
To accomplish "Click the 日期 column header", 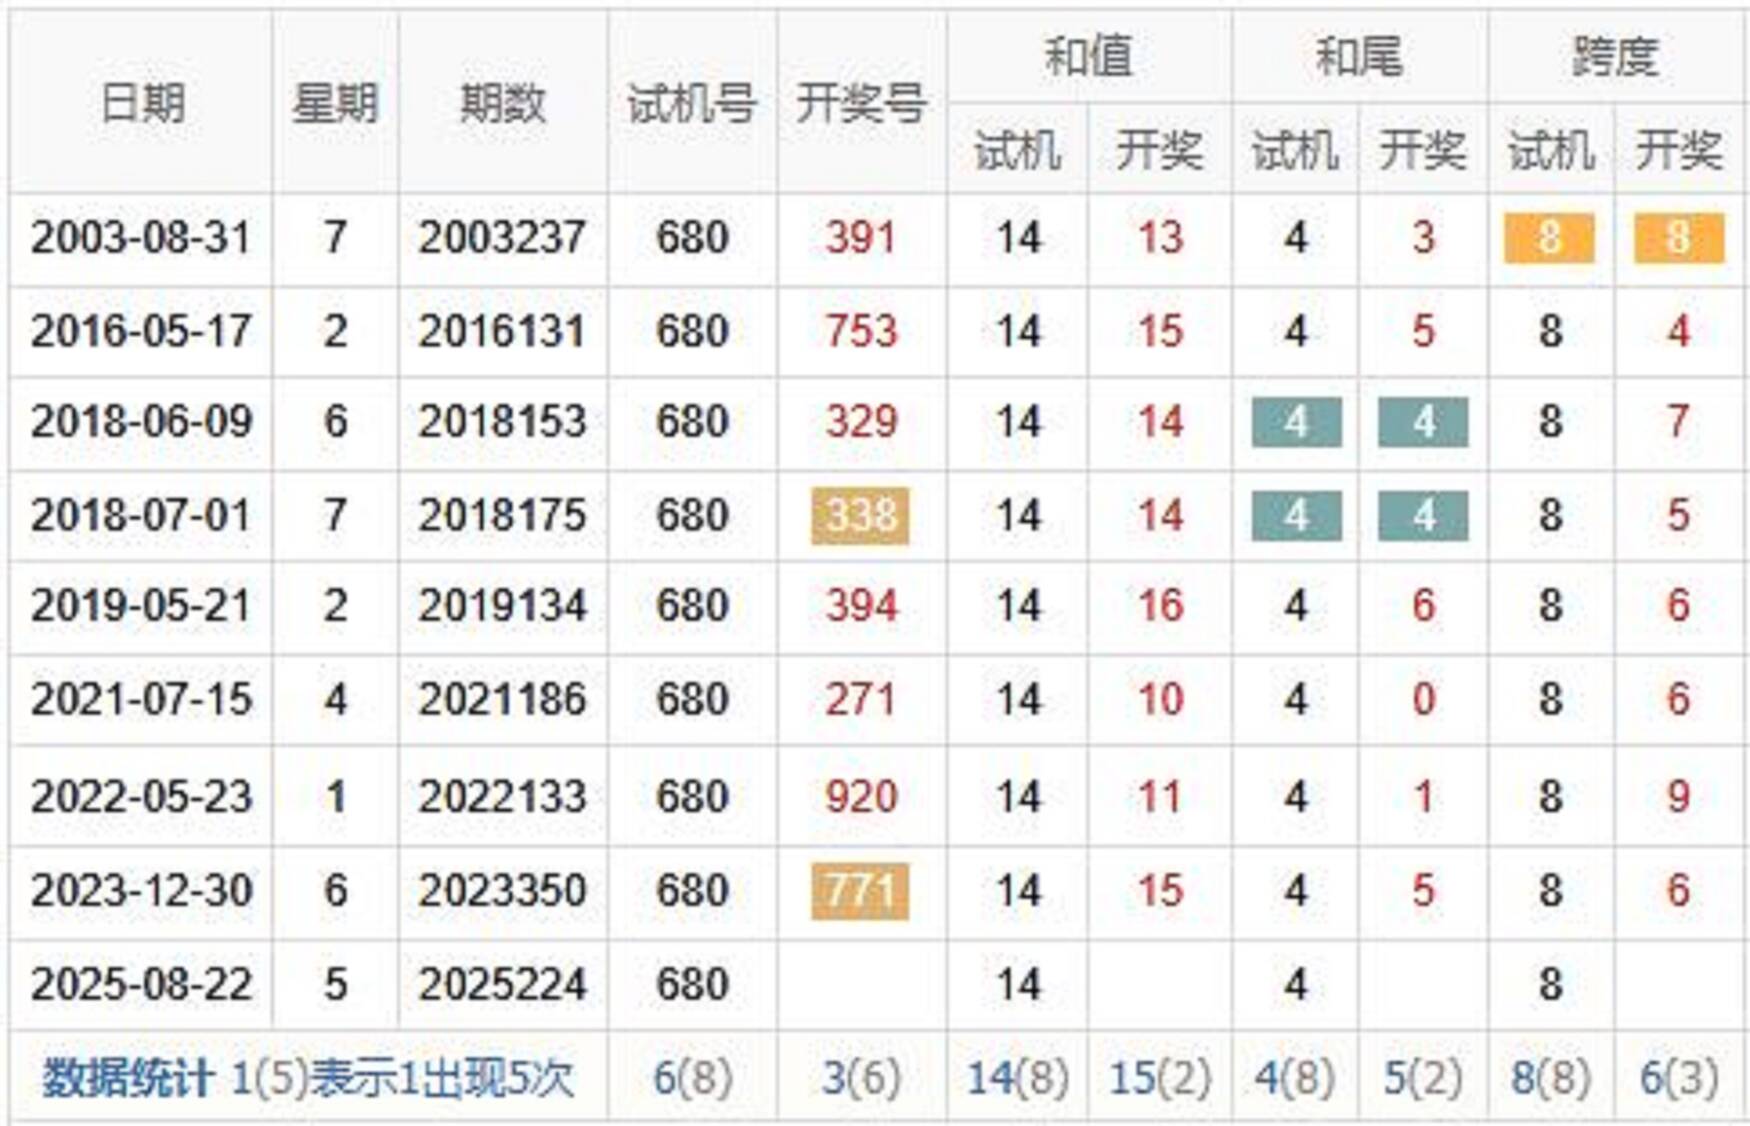I will pos(142,103).
